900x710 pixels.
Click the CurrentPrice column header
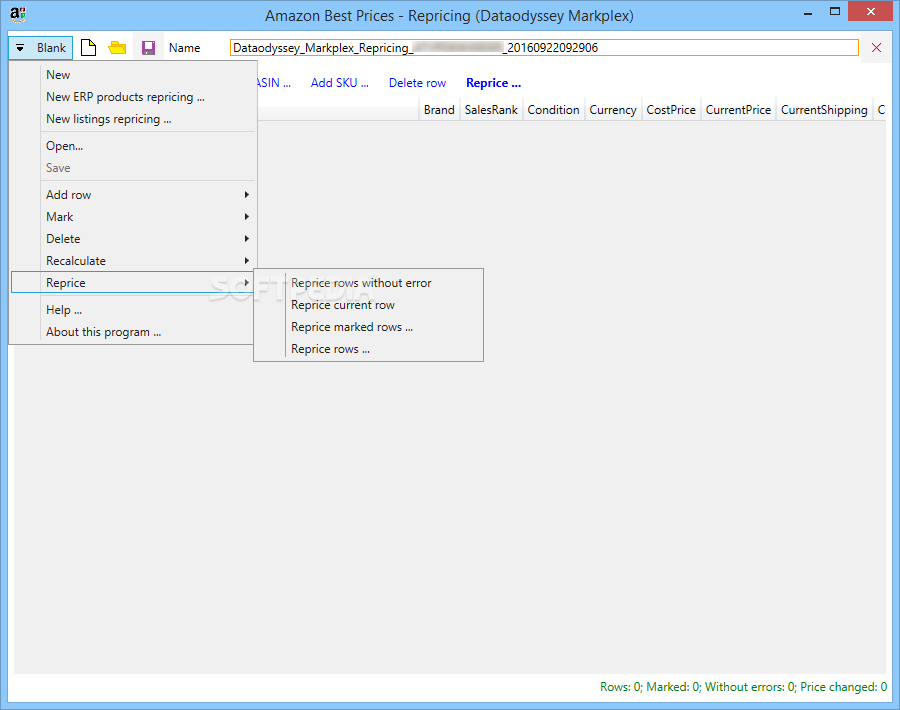point(738,110)
